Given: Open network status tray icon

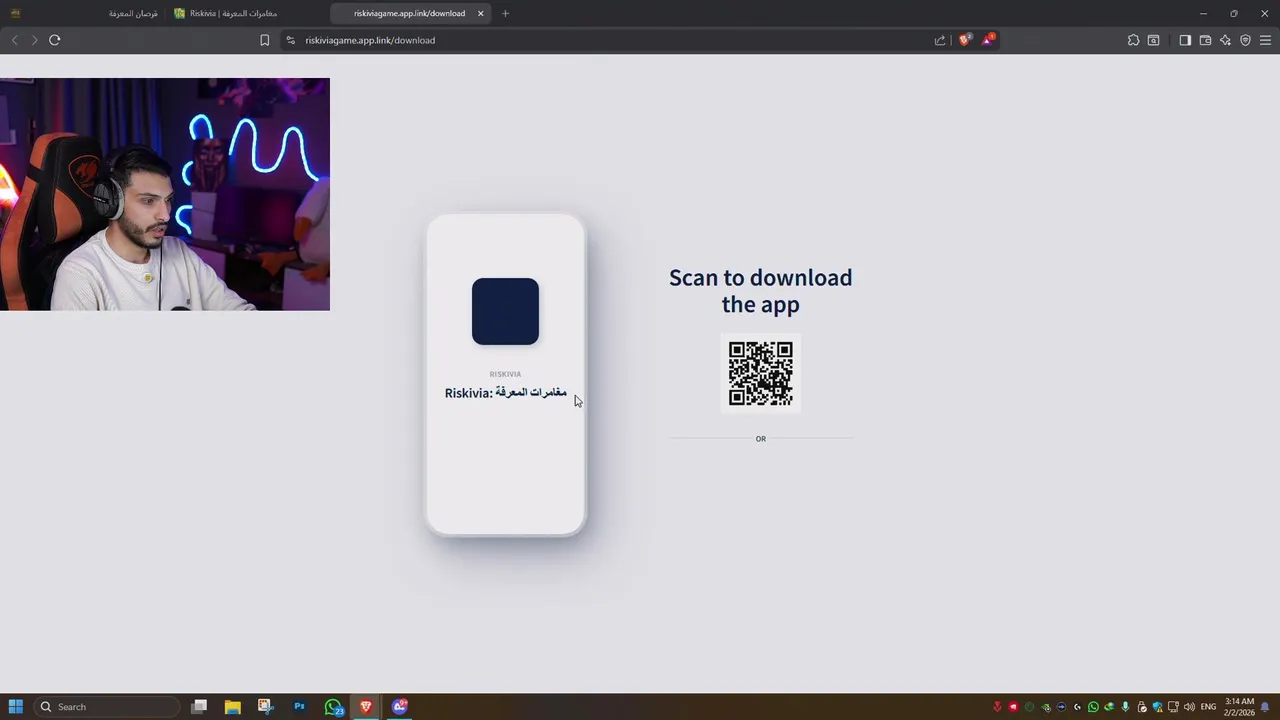Looking at the screenshot, I should coord(1173,707).
